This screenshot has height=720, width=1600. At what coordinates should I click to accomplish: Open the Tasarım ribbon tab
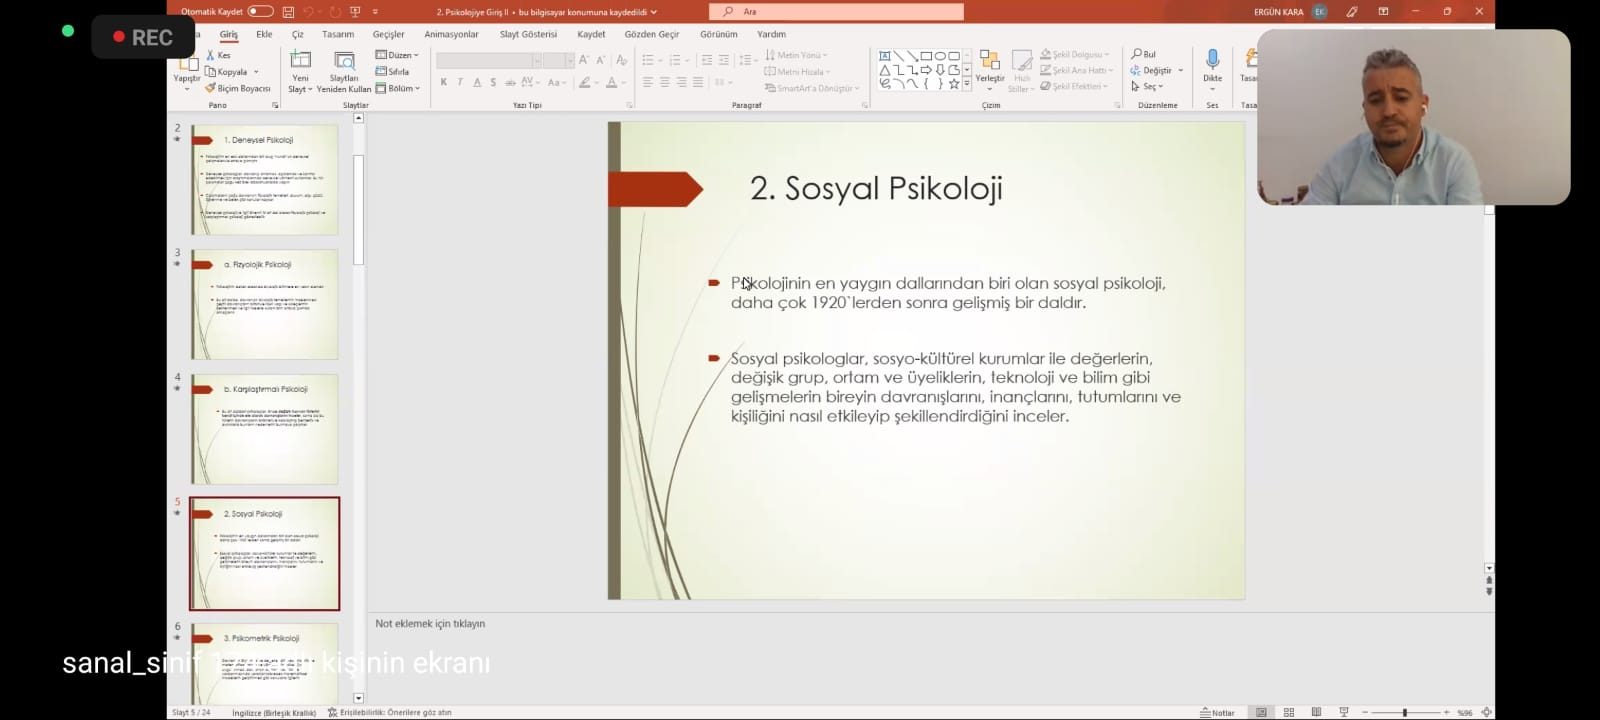point(338,34)
